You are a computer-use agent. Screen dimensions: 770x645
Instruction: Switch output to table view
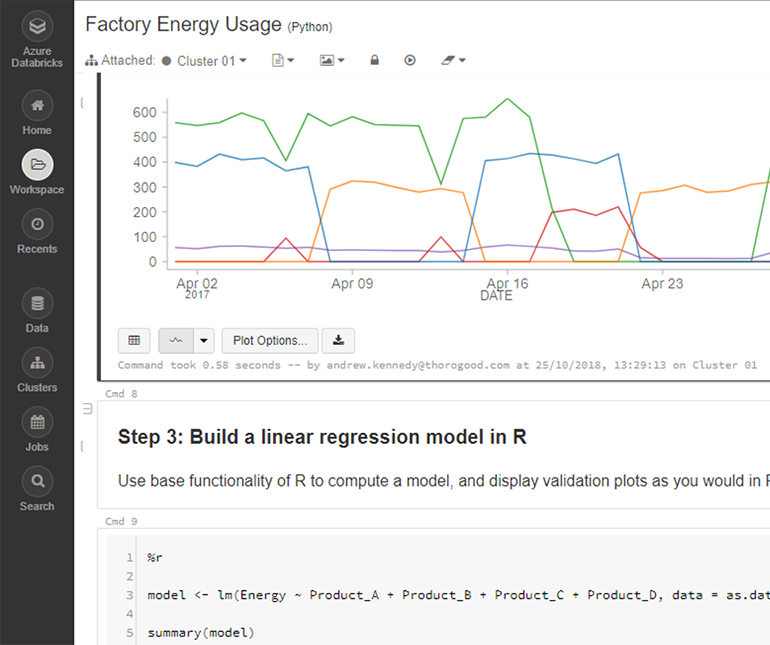[134, 340]
